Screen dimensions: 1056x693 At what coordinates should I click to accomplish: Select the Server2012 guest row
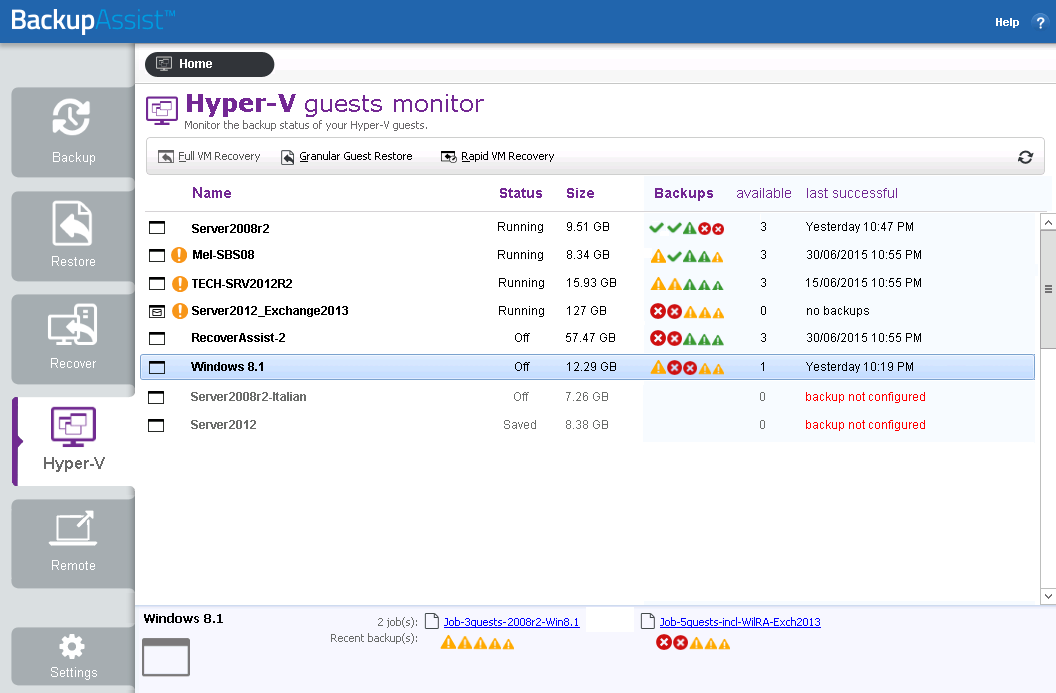pyautogui.click(x=587, y=425)
